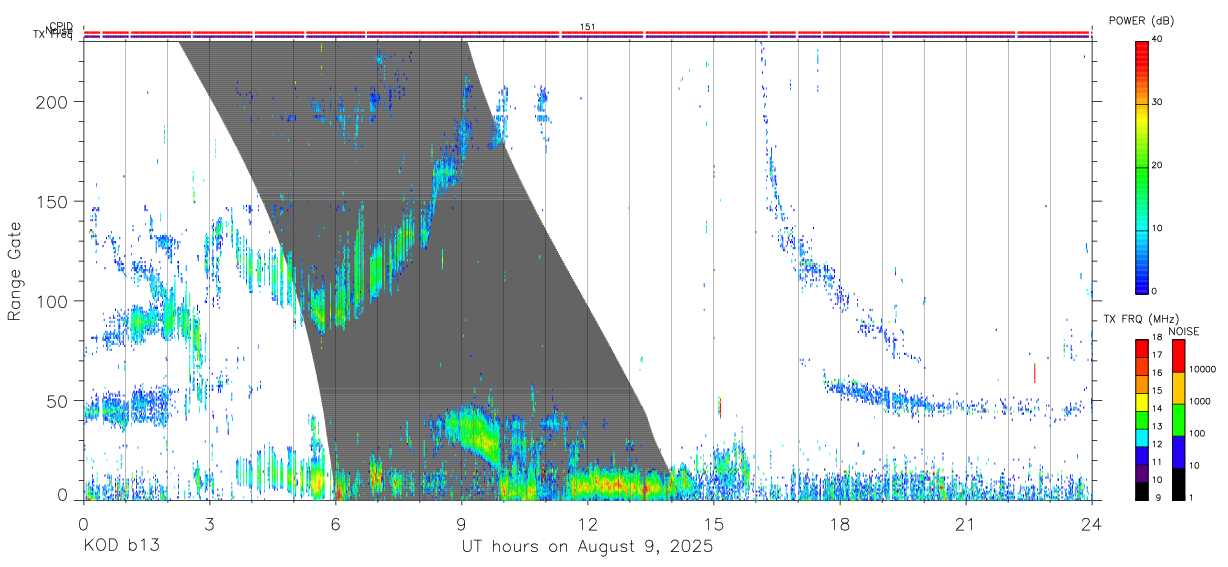Viewport: 1228px width, 567px height.
Task: Click the NOISE legend title
Action: pos(1185,331)
